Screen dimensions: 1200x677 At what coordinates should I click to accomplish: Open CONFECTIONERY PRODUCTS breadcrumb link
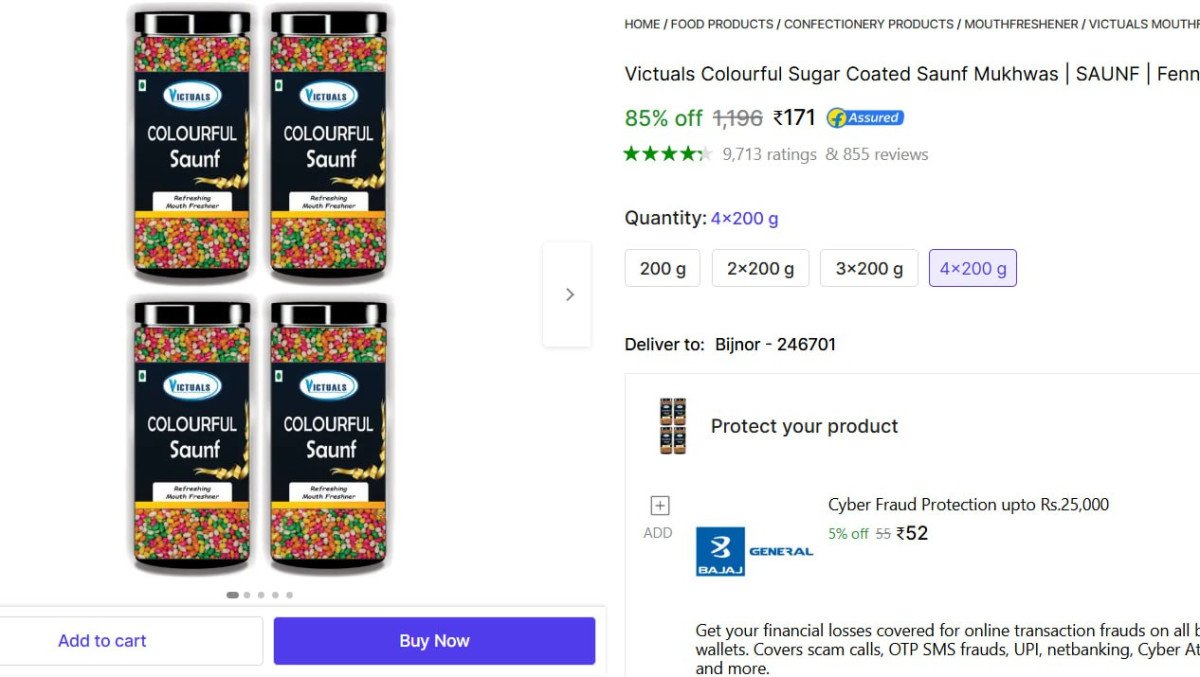[868, 24]
